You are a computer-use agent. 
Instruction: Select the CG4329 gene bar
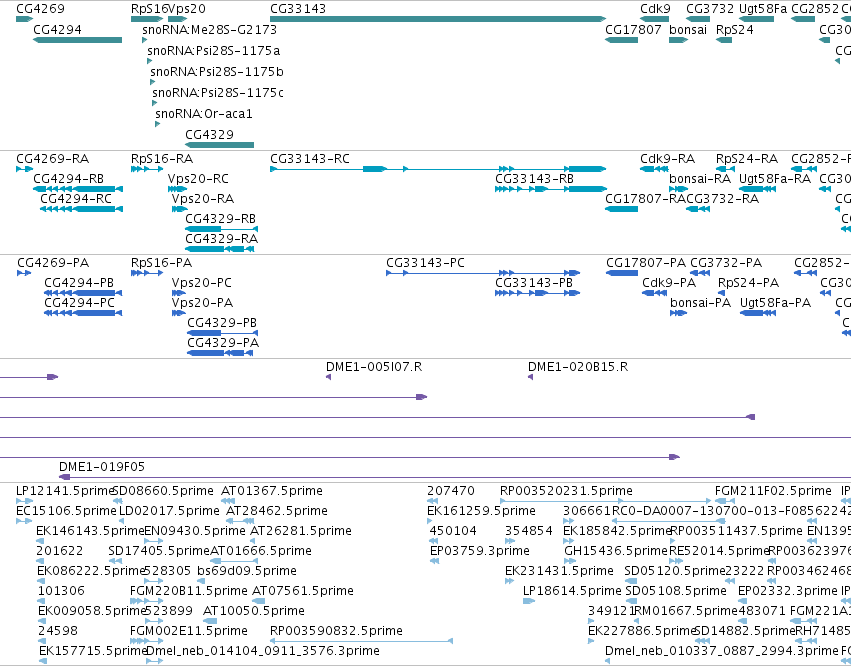[x=219, y=145]
